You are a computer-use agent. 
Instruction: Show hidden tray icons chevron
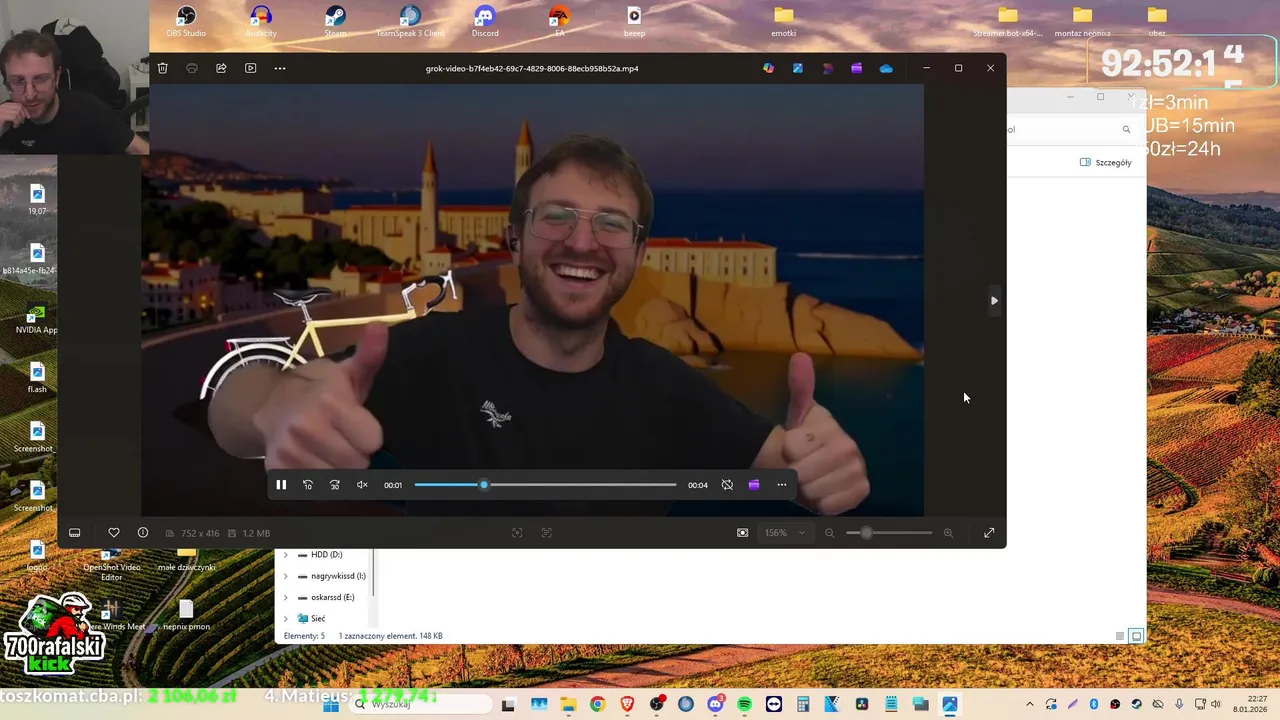(x=1029, y=704)
